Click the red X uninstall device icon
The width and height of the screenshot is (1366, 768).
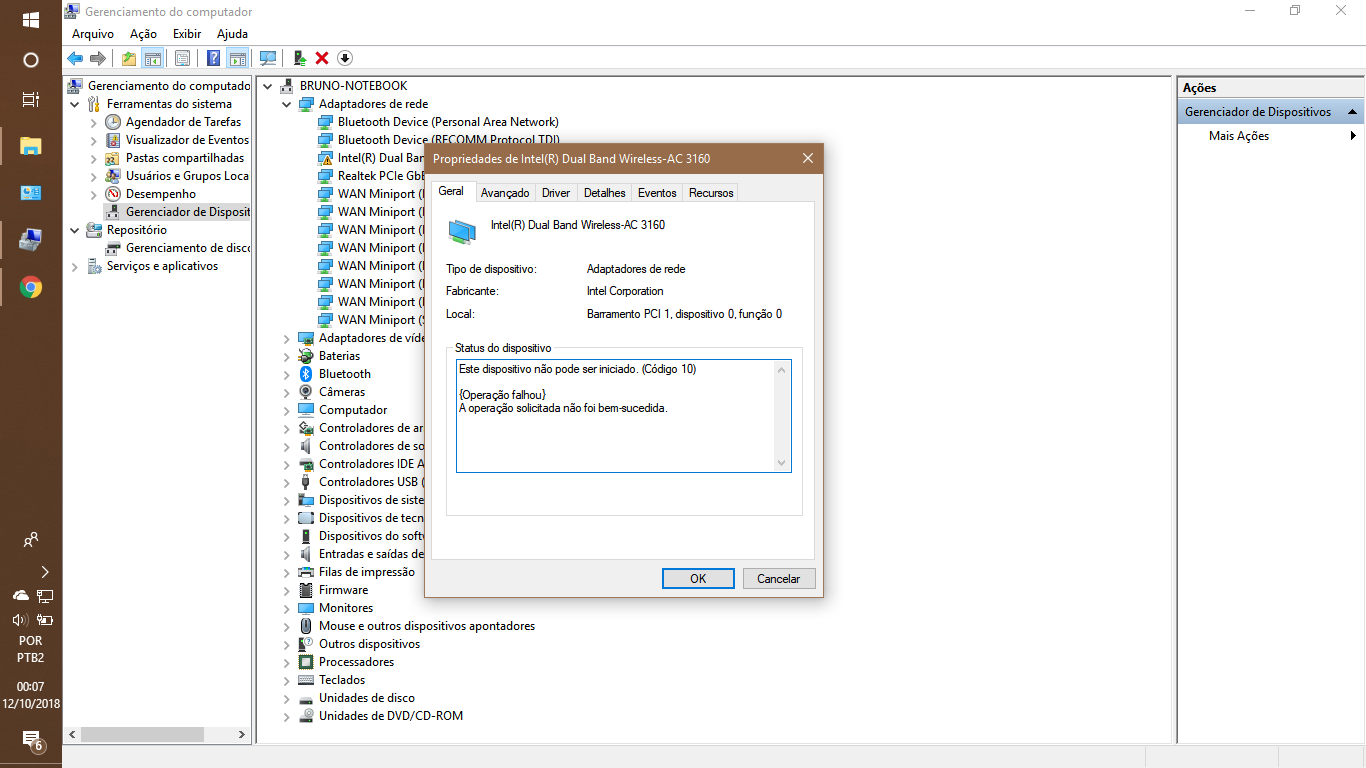click(x=322, y=58)
